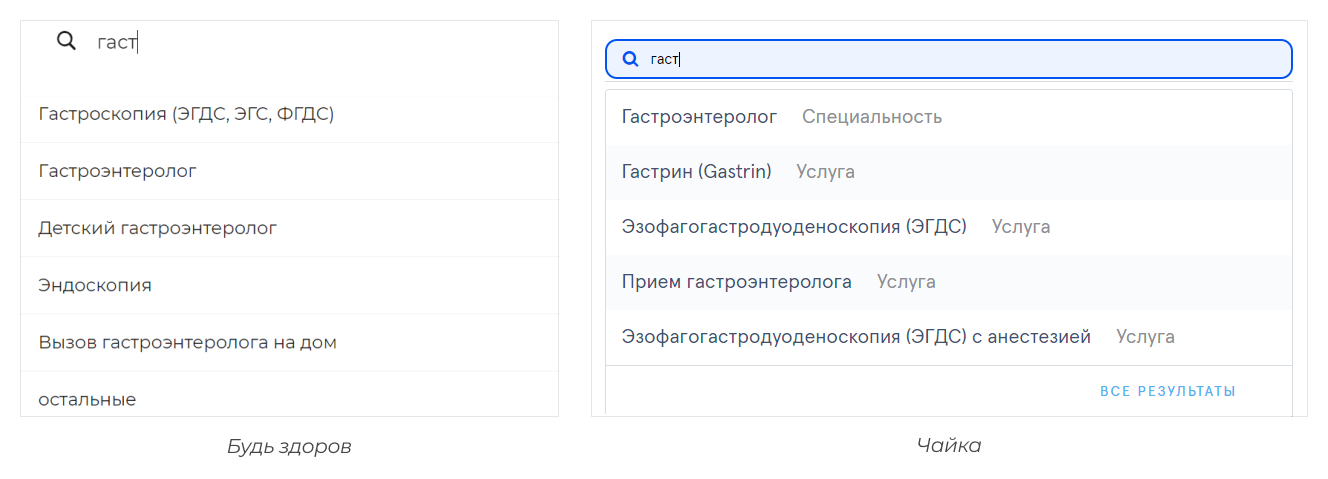The width and height of the screenshot is (1328, 479).
Task: Choose 'Вызов гастроэнтеролога на дом' option
Action: (x=187, y=342)
